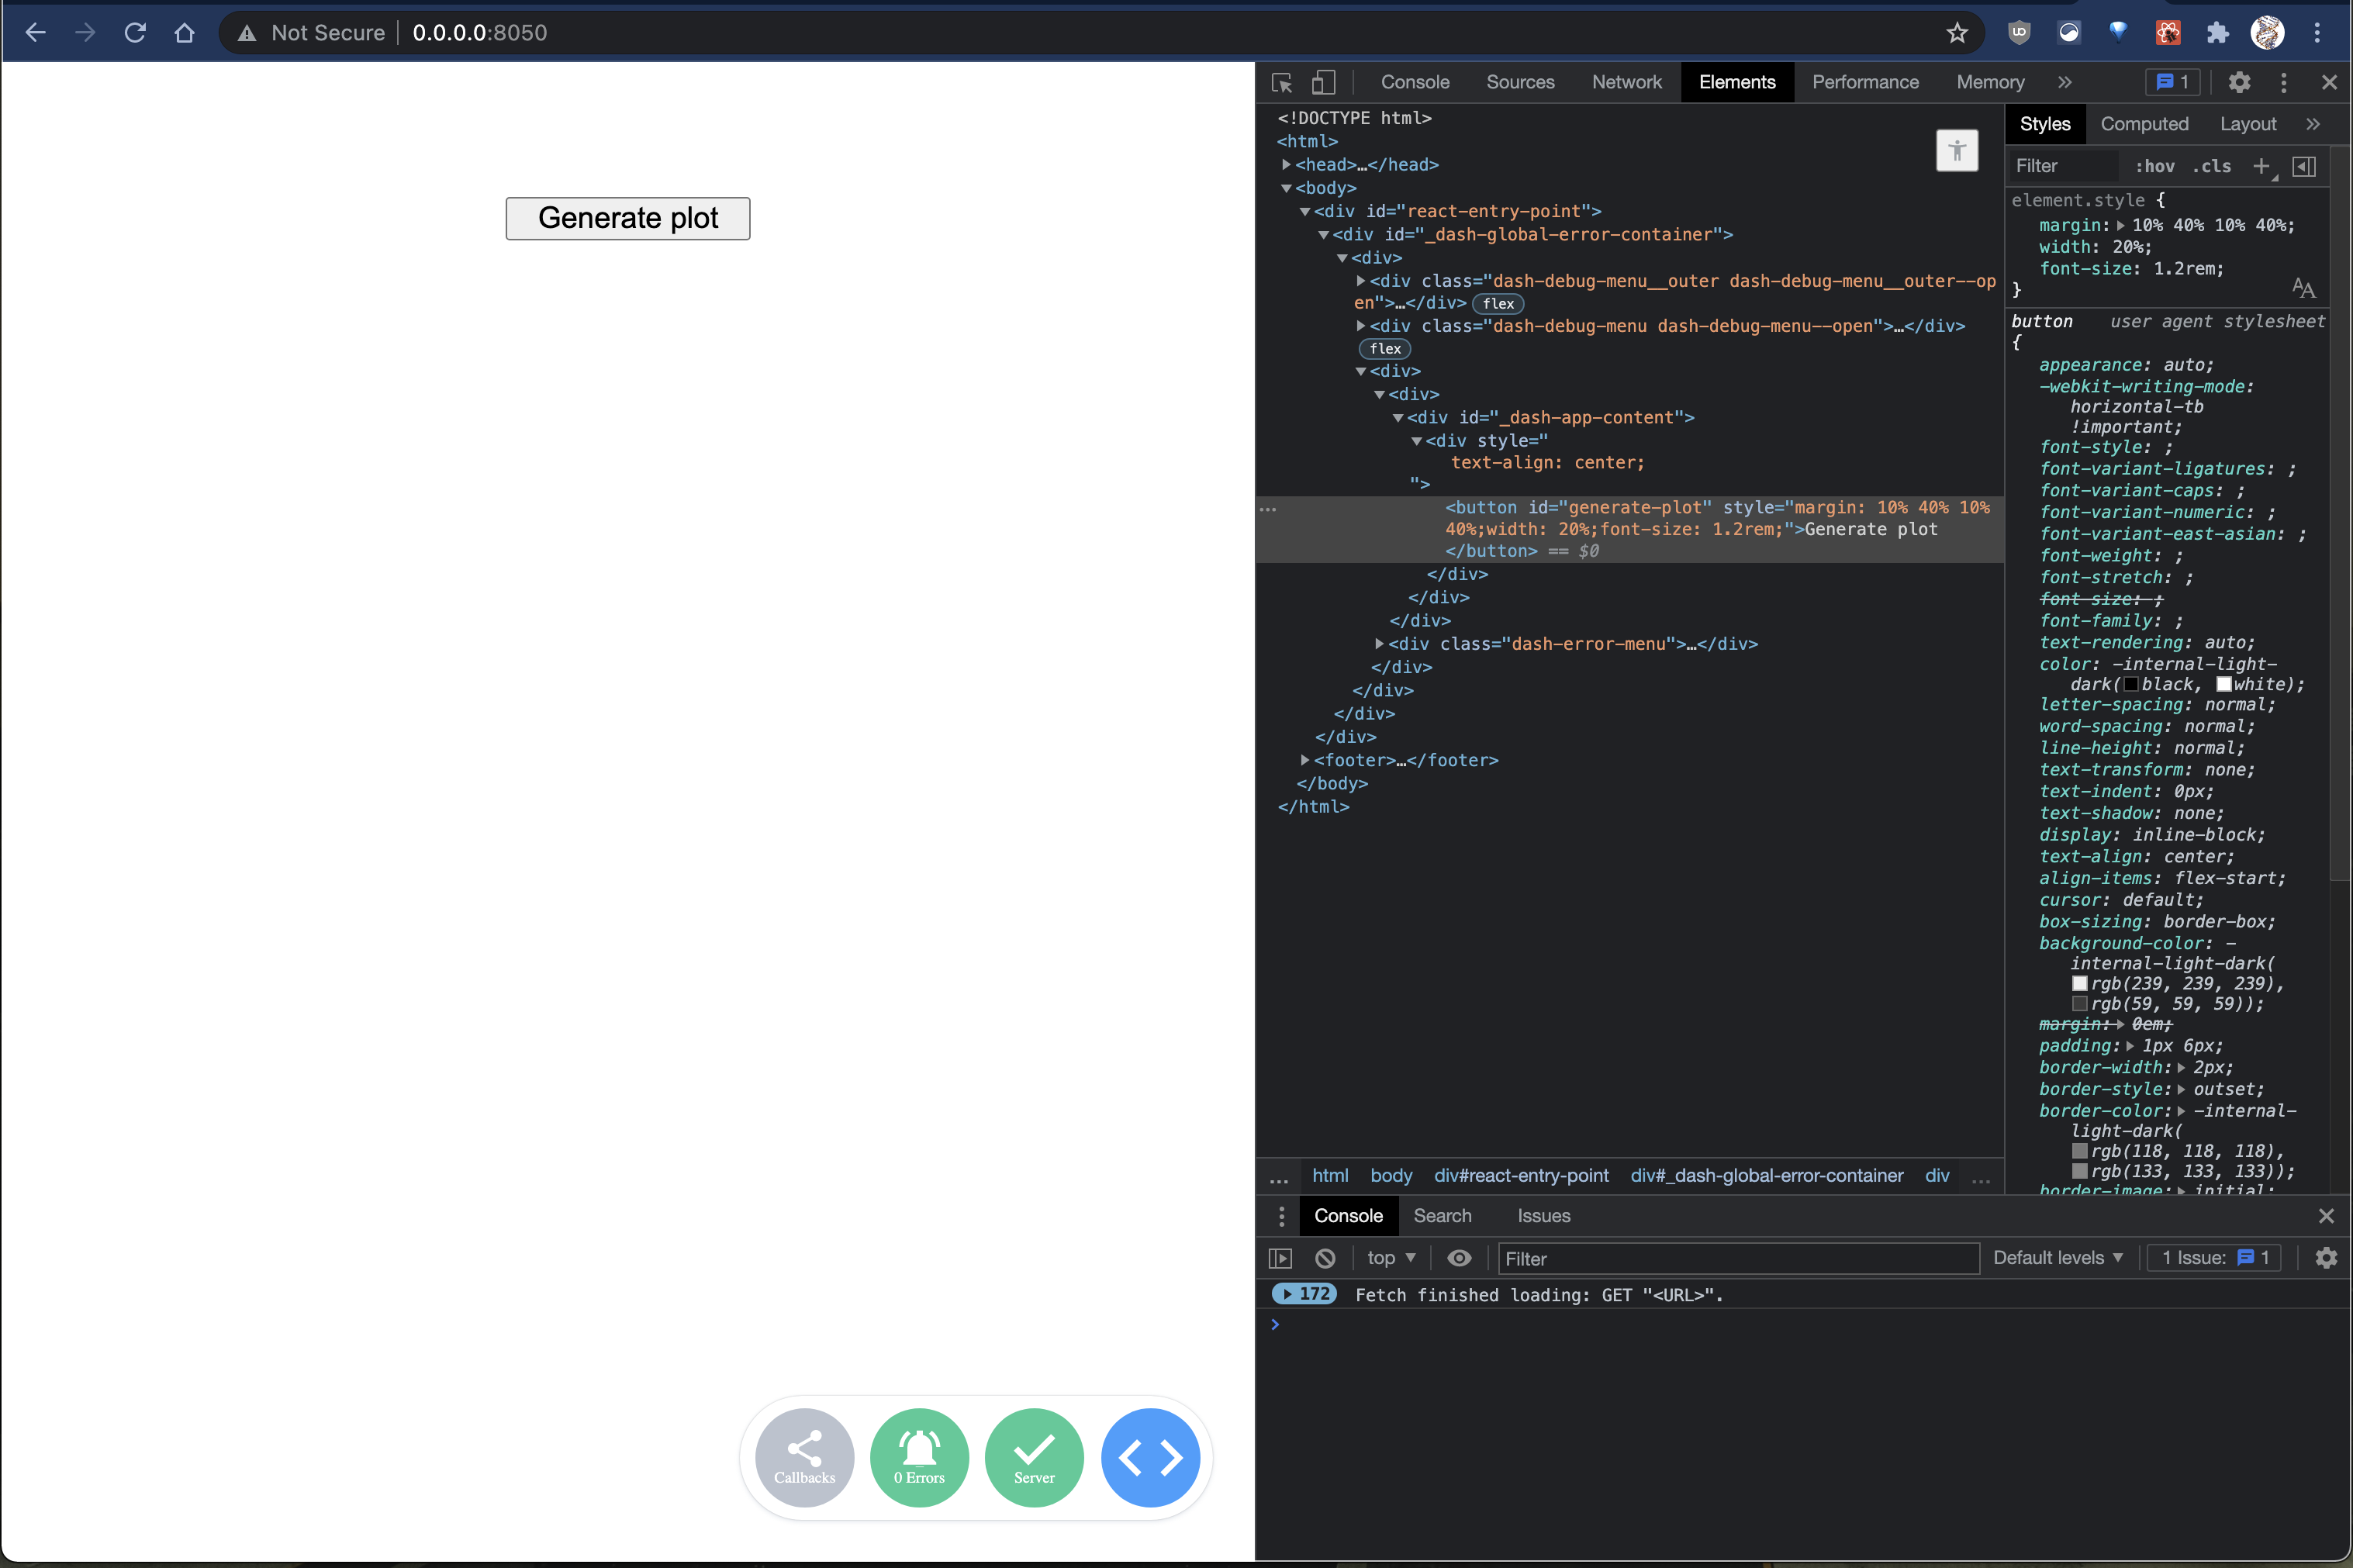Click the rgb(239, 239, 239) background swatch

[x=2079, y=984]
